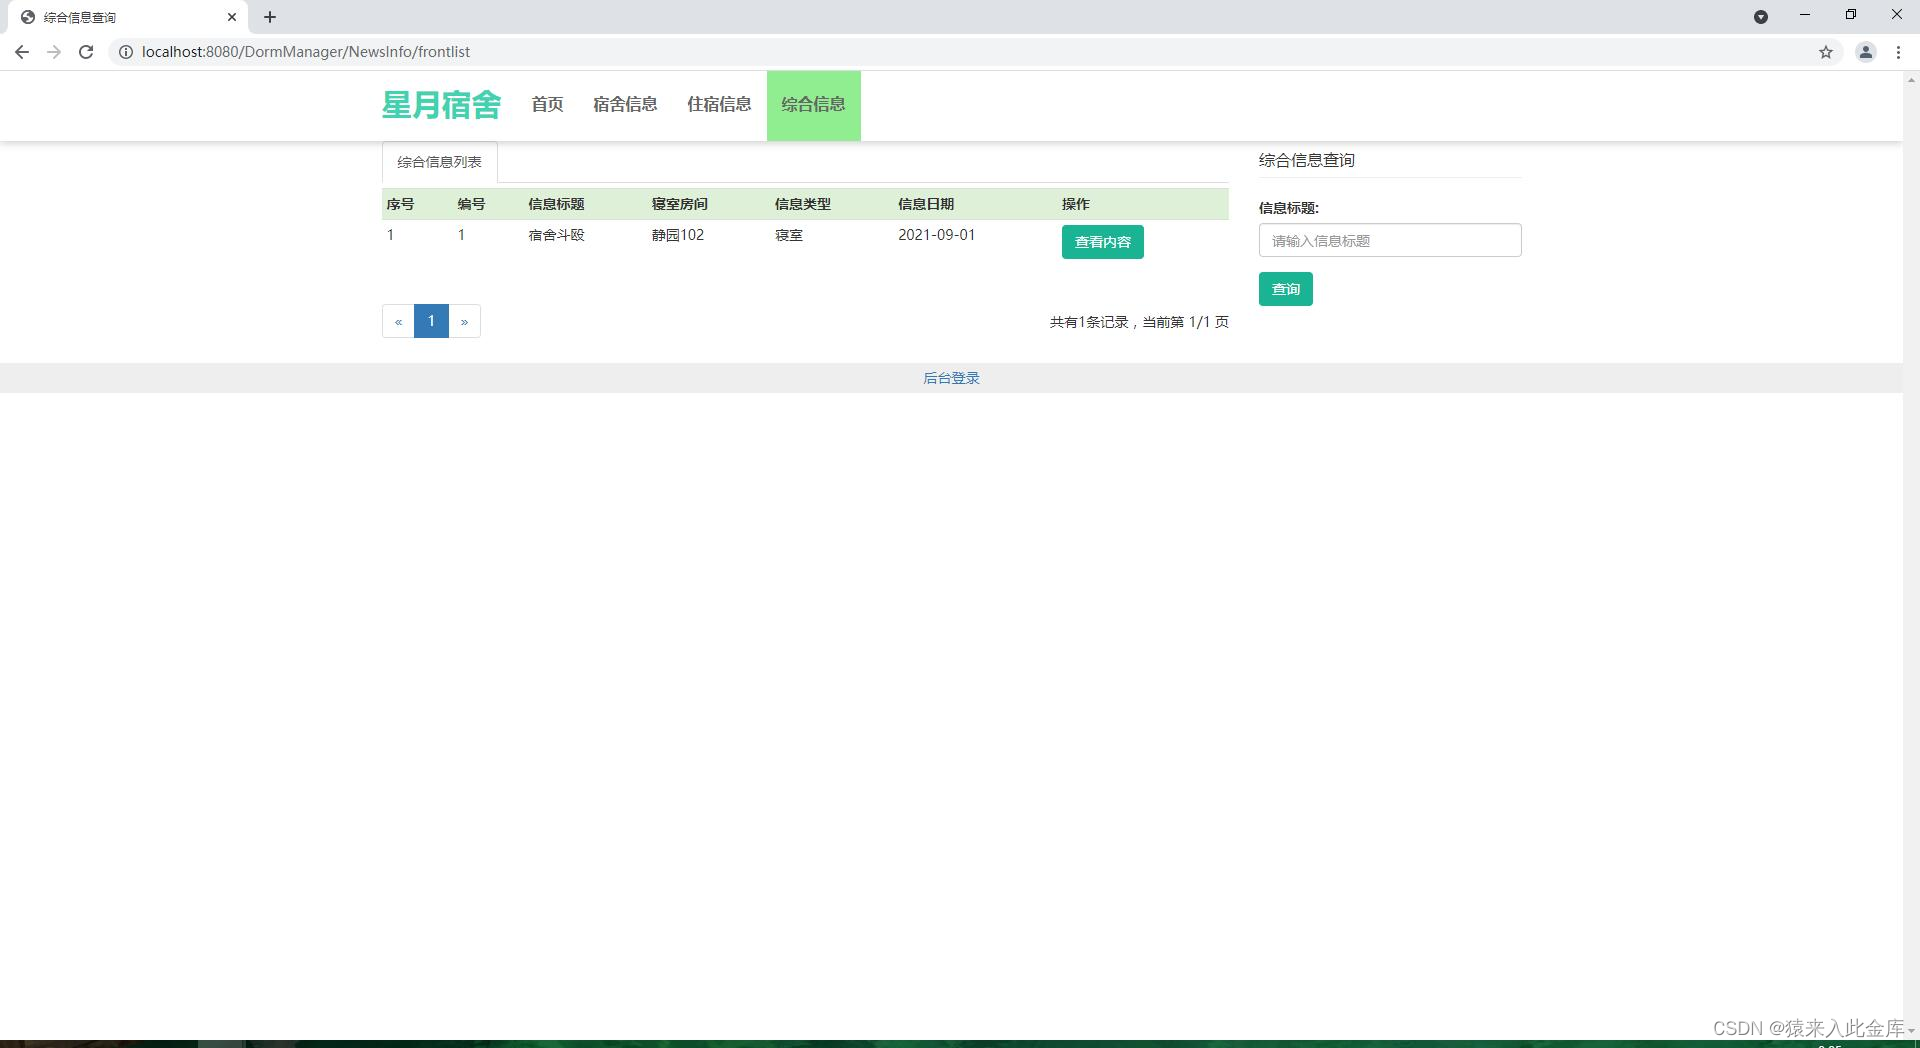Open the 住宿信息 navigation item

719,105
